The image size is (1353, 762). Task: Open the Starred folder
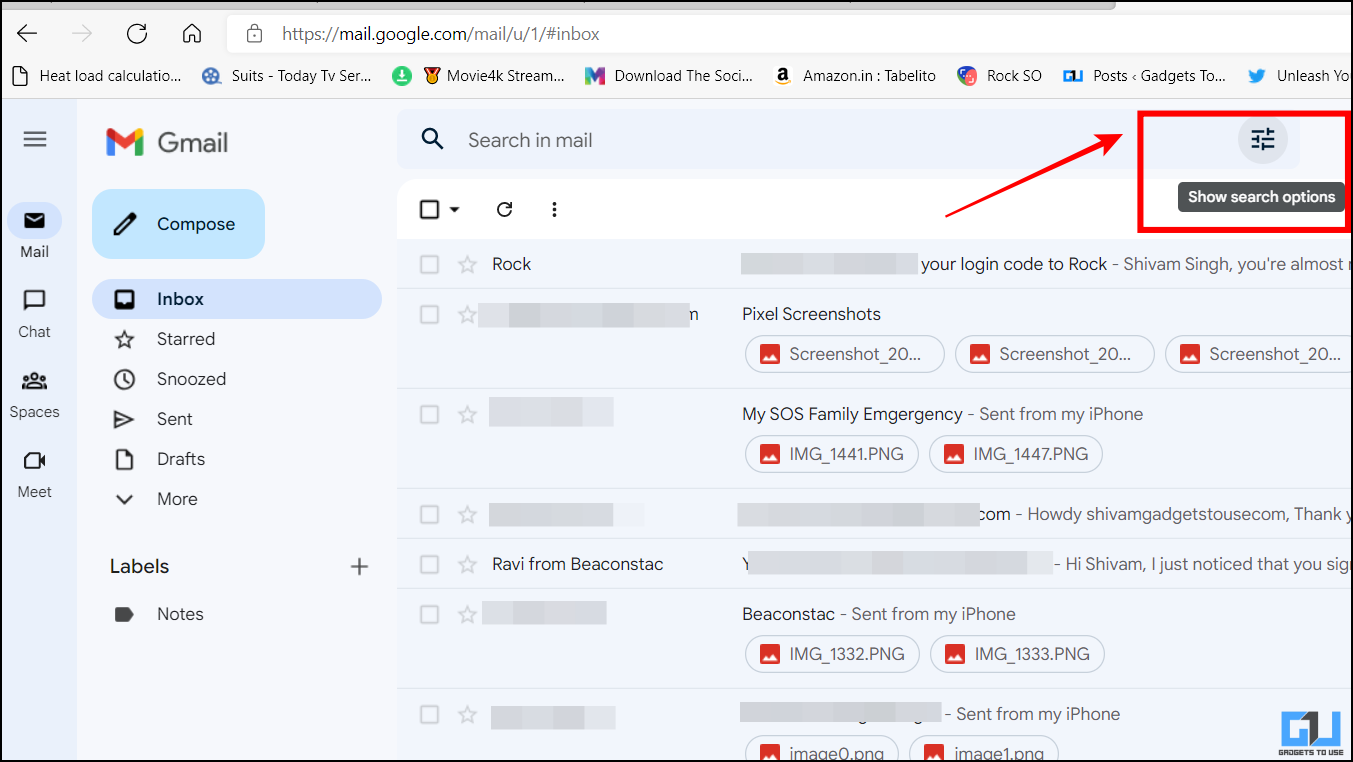(186, 339)
